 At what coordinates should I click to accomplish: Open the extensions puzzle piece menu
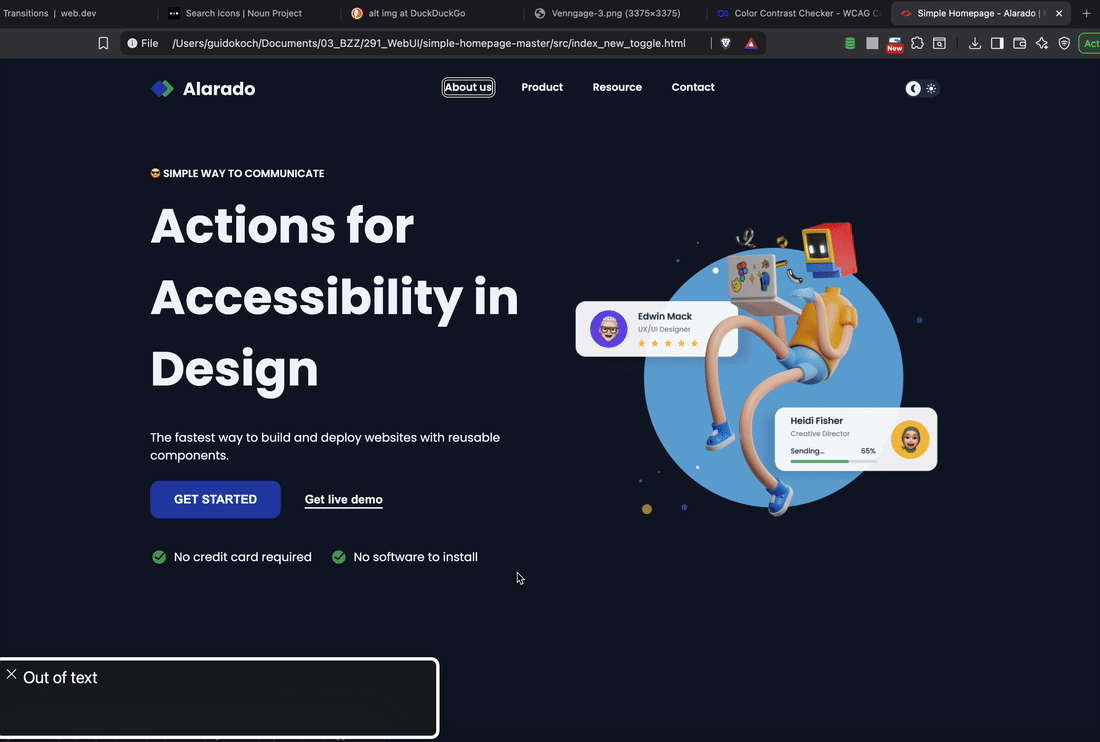917,44
